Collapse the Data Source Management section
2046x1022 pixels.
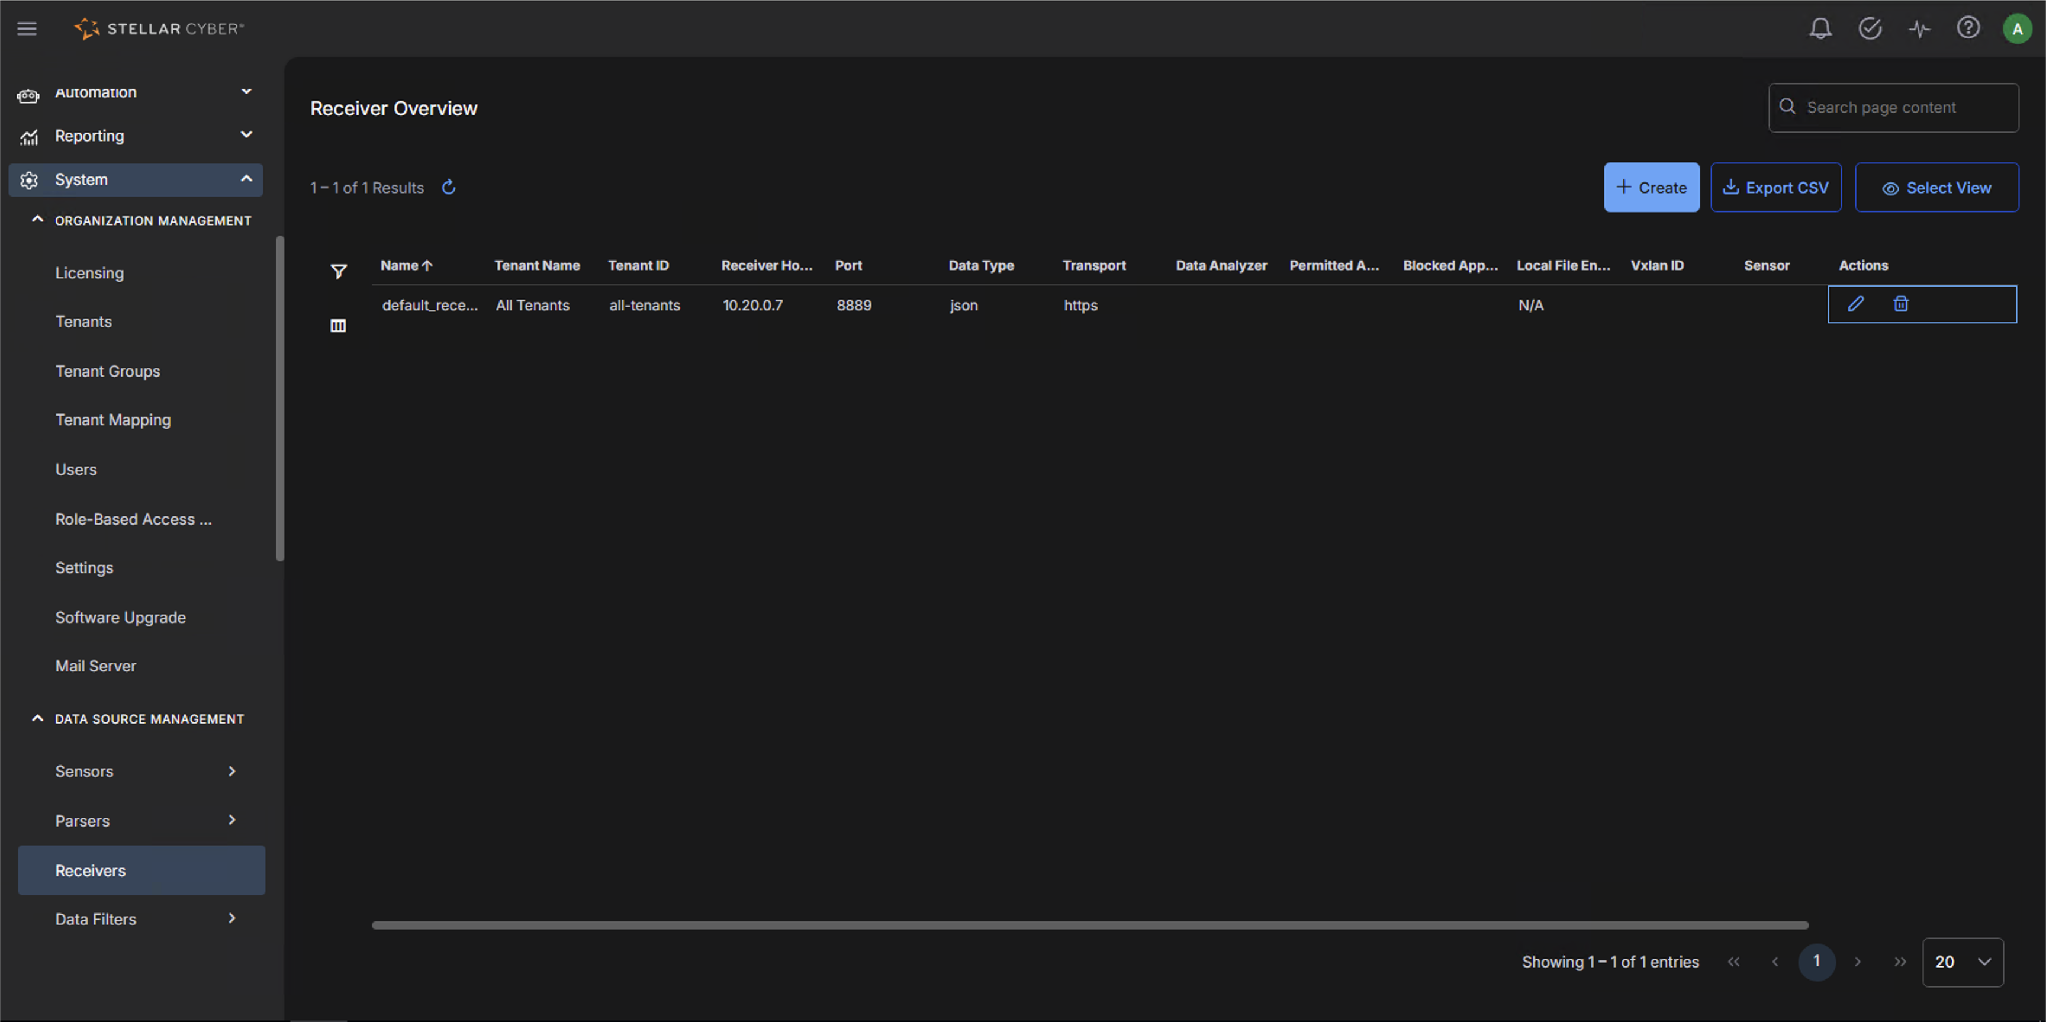37,719
